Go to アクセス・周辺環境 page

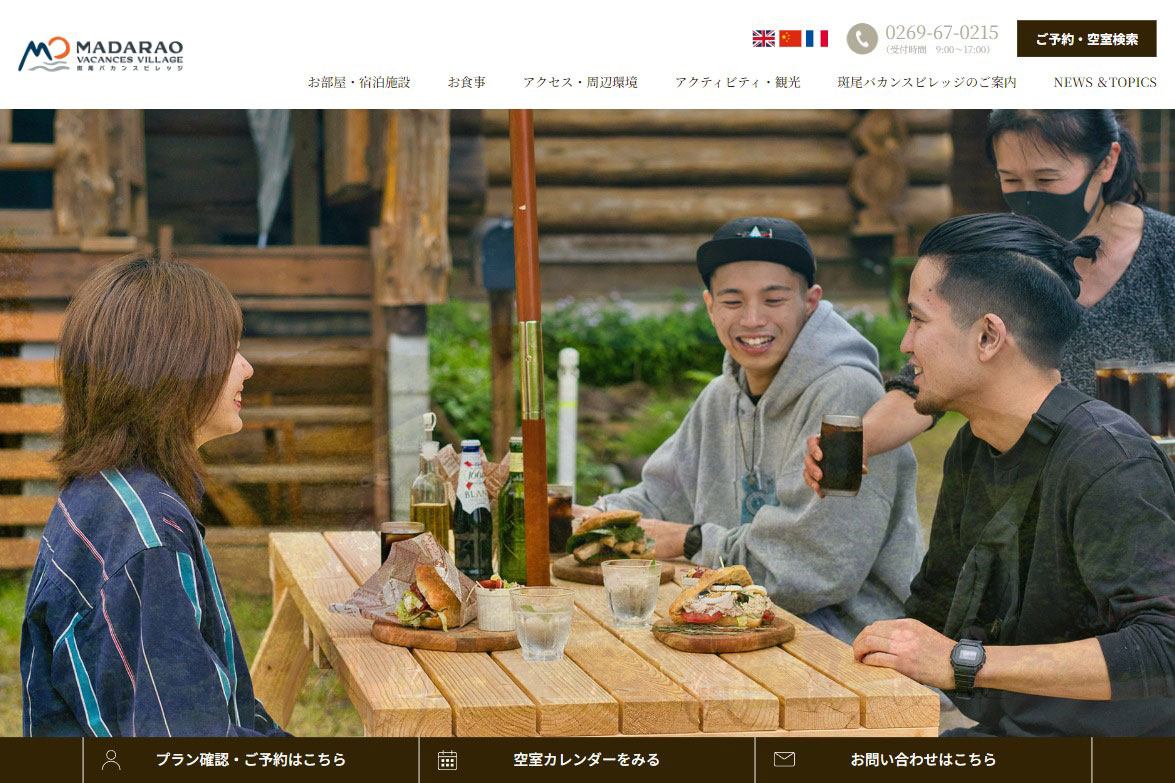[580, 82]
